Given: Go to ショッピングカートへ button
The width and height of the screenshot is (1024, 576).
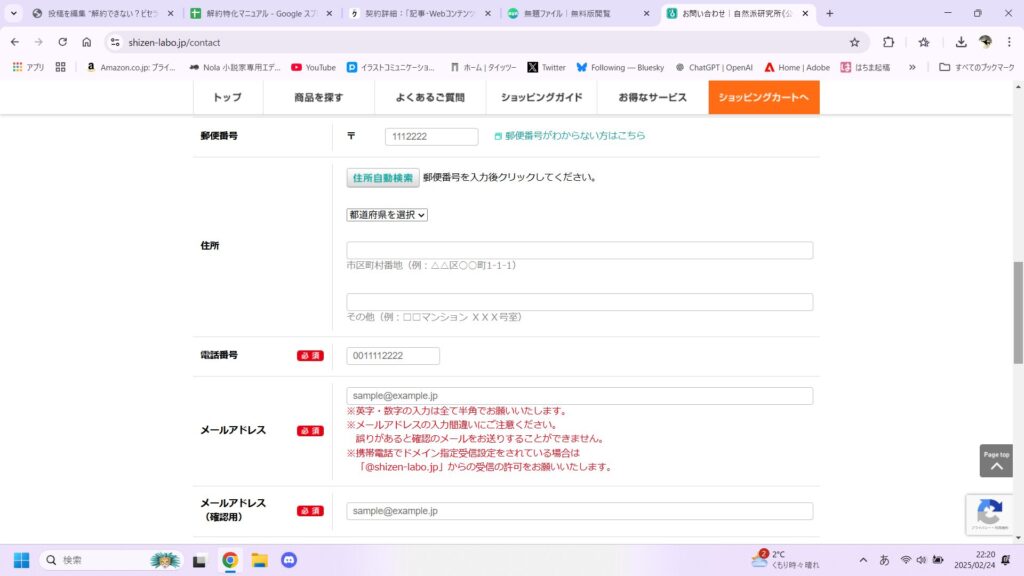Looking at the screenshot, I should click(x=763, y=97).
